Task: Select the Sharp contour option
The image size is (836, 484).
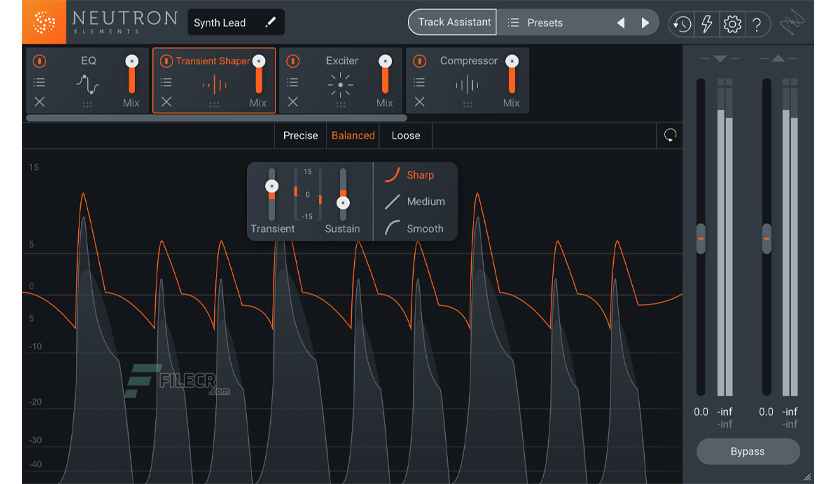Action: click(420, 175)
